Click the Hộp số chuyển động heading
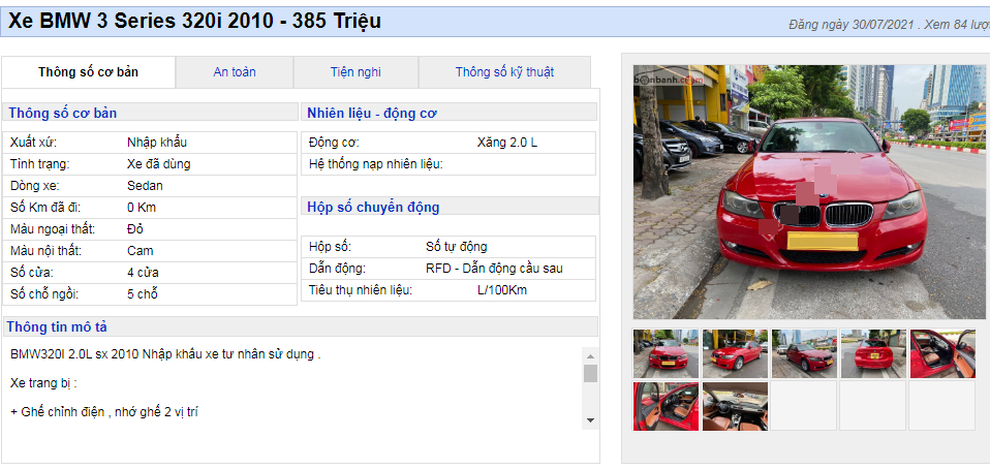This screenshot has width=990, height=469. (373, 207)
